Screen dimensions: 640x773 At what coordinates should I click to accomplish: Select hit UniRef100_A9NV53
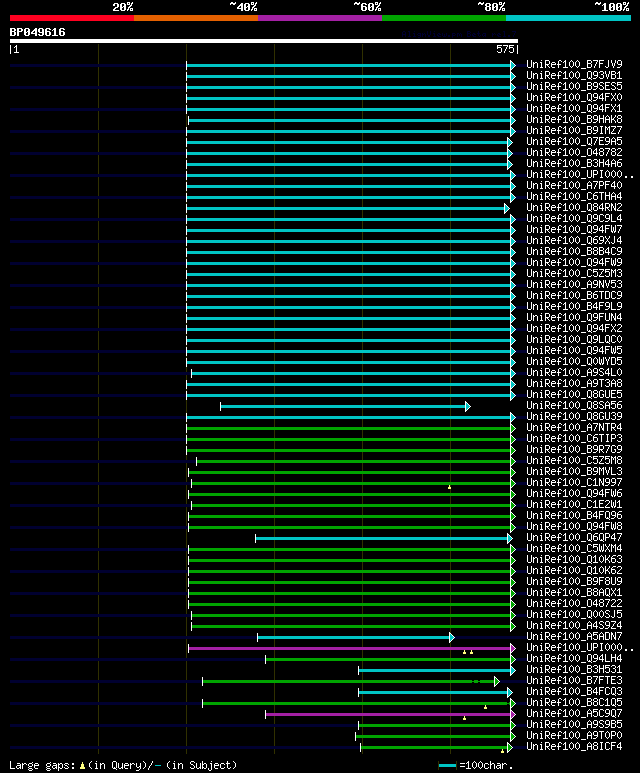coord(574,284)
